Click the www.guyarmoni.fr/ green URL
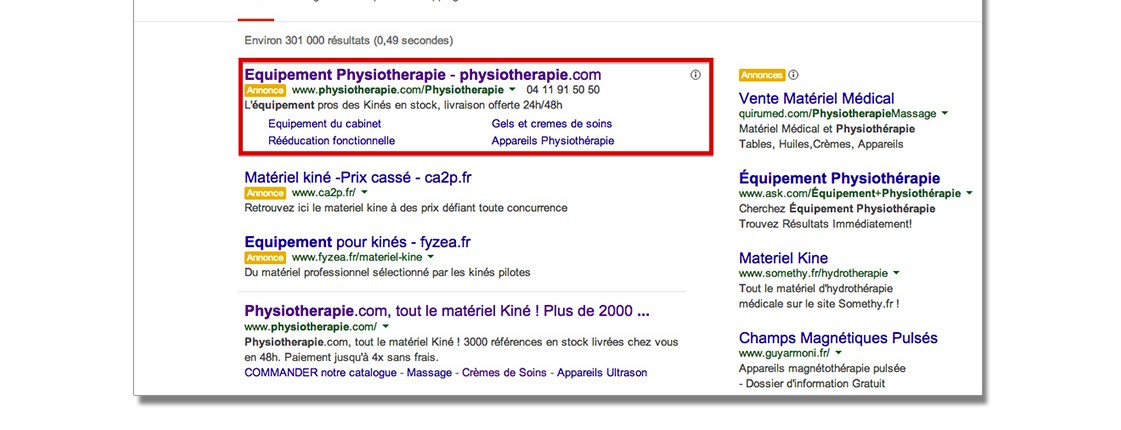1121x430 pixels. (x=784, y=353)
